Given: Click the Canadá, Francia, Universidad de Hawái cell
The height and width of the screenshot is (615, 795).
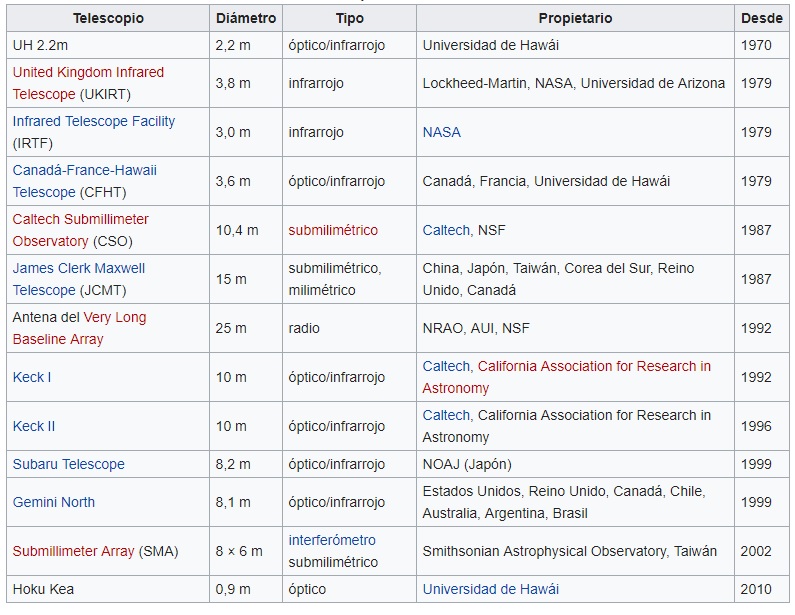Looking at the screenshot, I should (x=575, y=181).
